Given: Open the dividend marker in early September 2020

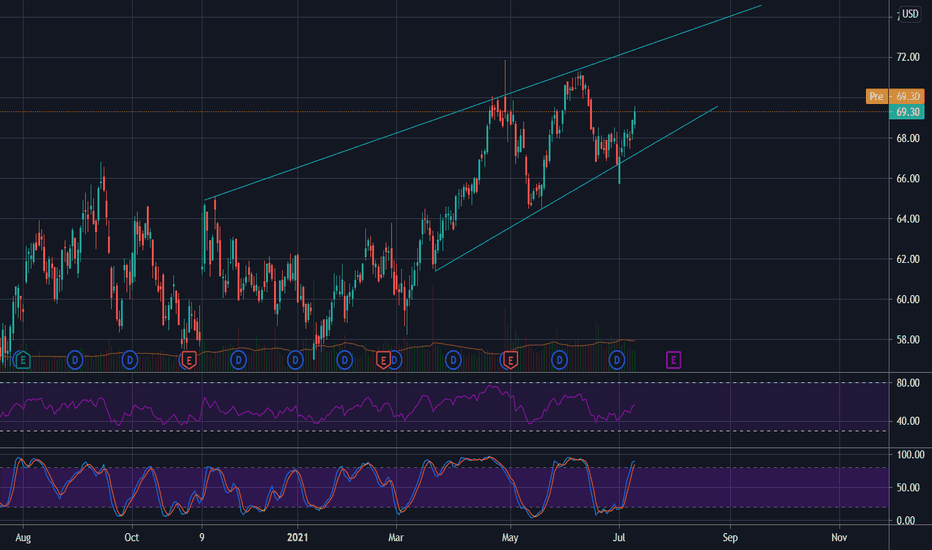Looking at the screenshot, I should [75, 360].
